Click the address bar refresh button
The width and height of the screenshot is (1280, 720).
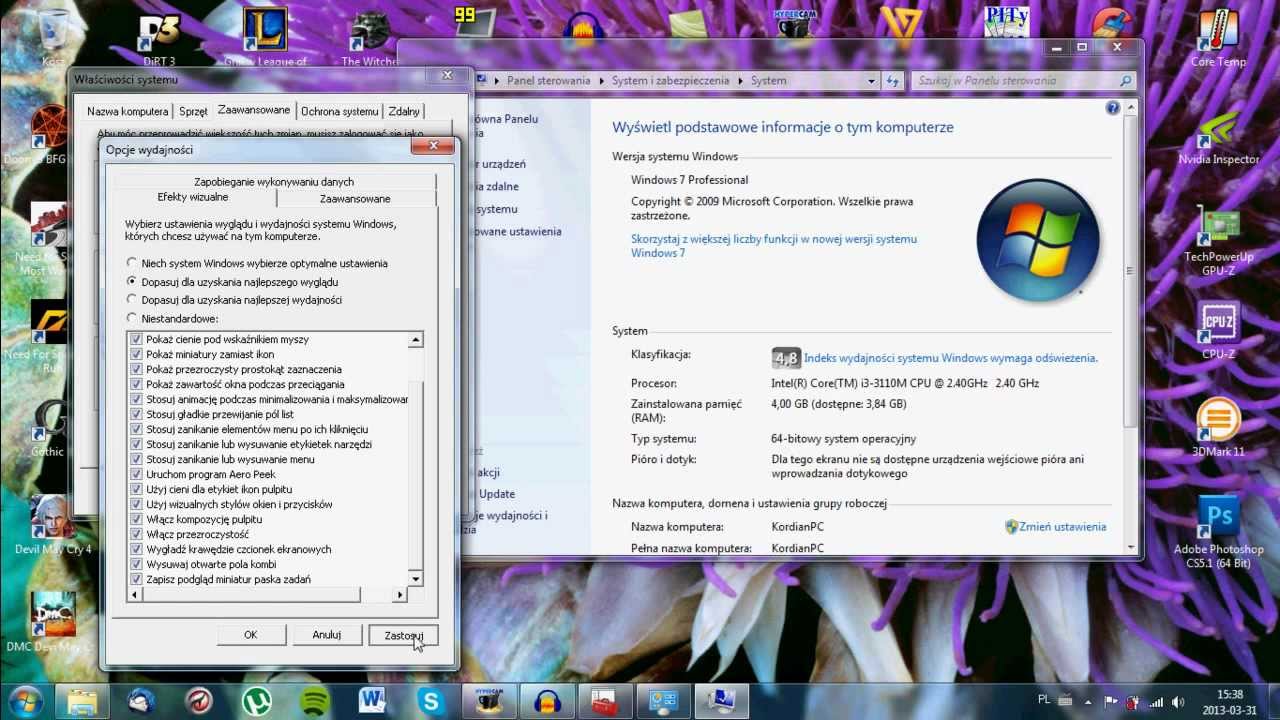(893, 80)
